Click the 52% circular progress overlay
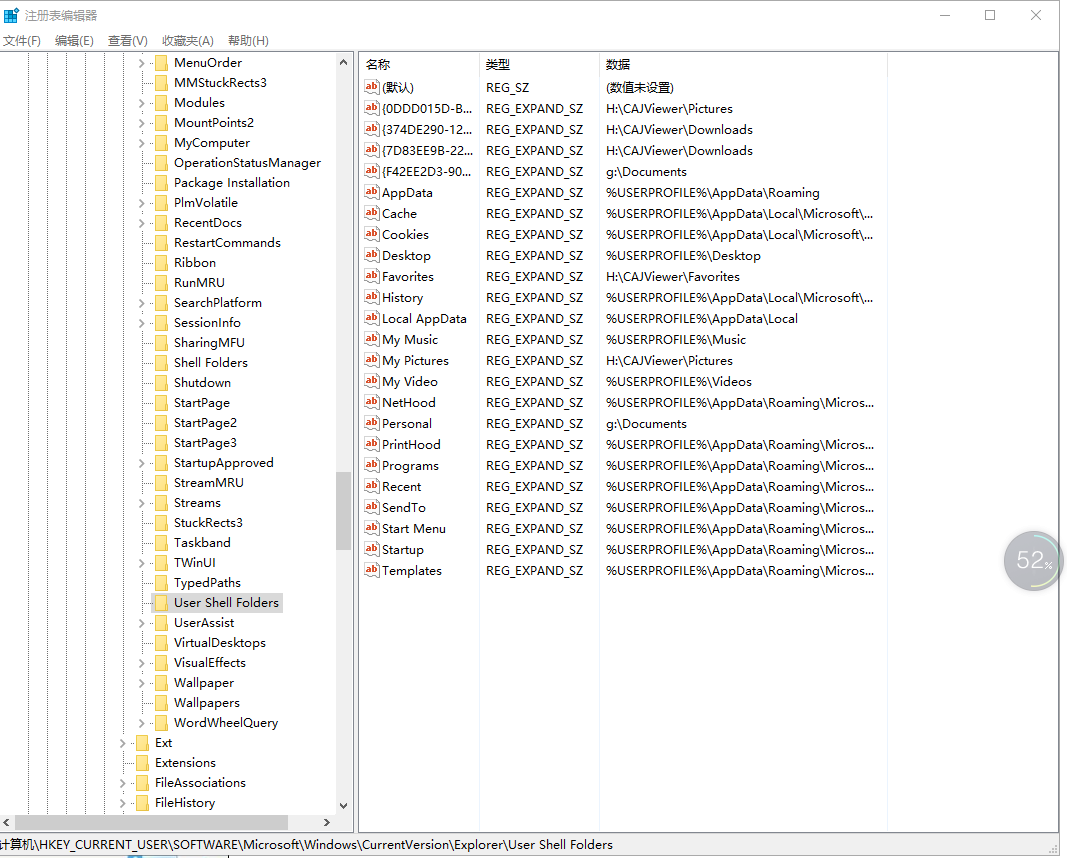The width and height of the screenshot is (1067, 858). 1033,560
